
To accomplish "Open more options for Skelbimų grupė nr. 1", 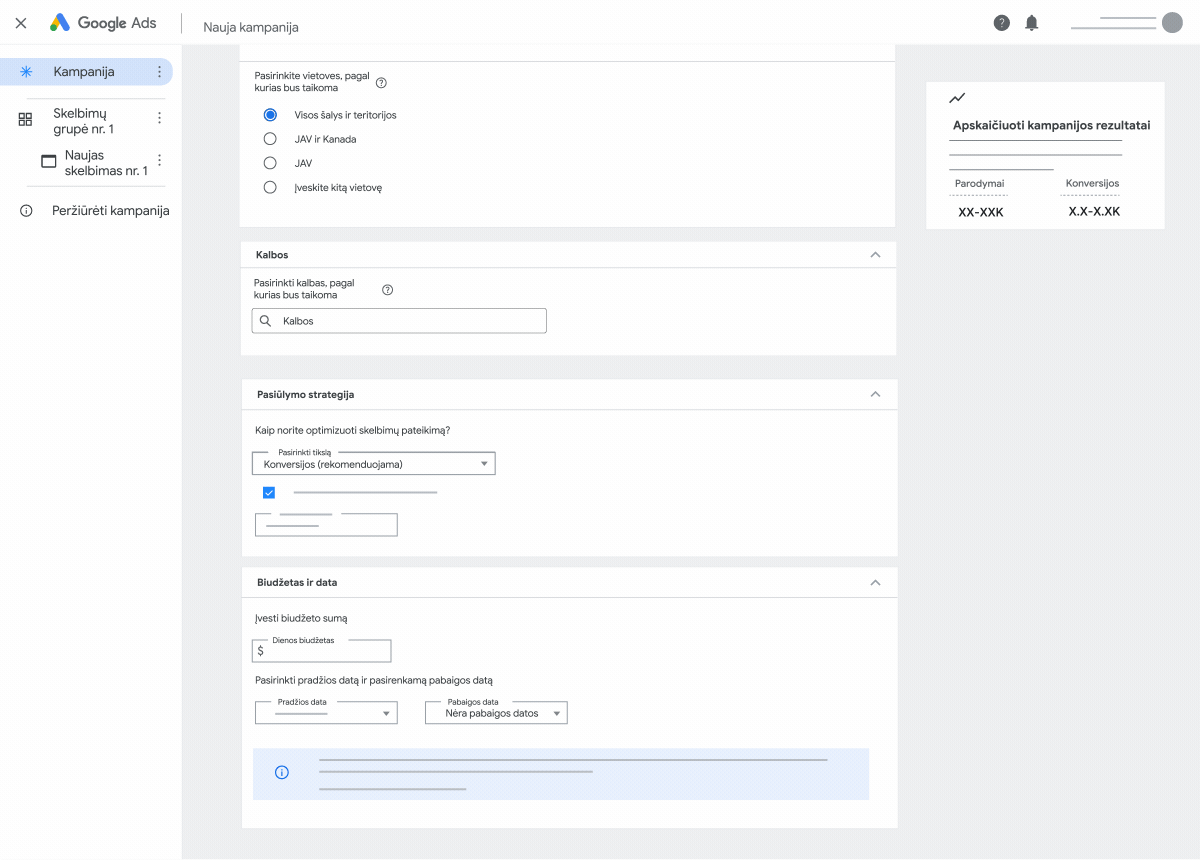I will 159,118.
